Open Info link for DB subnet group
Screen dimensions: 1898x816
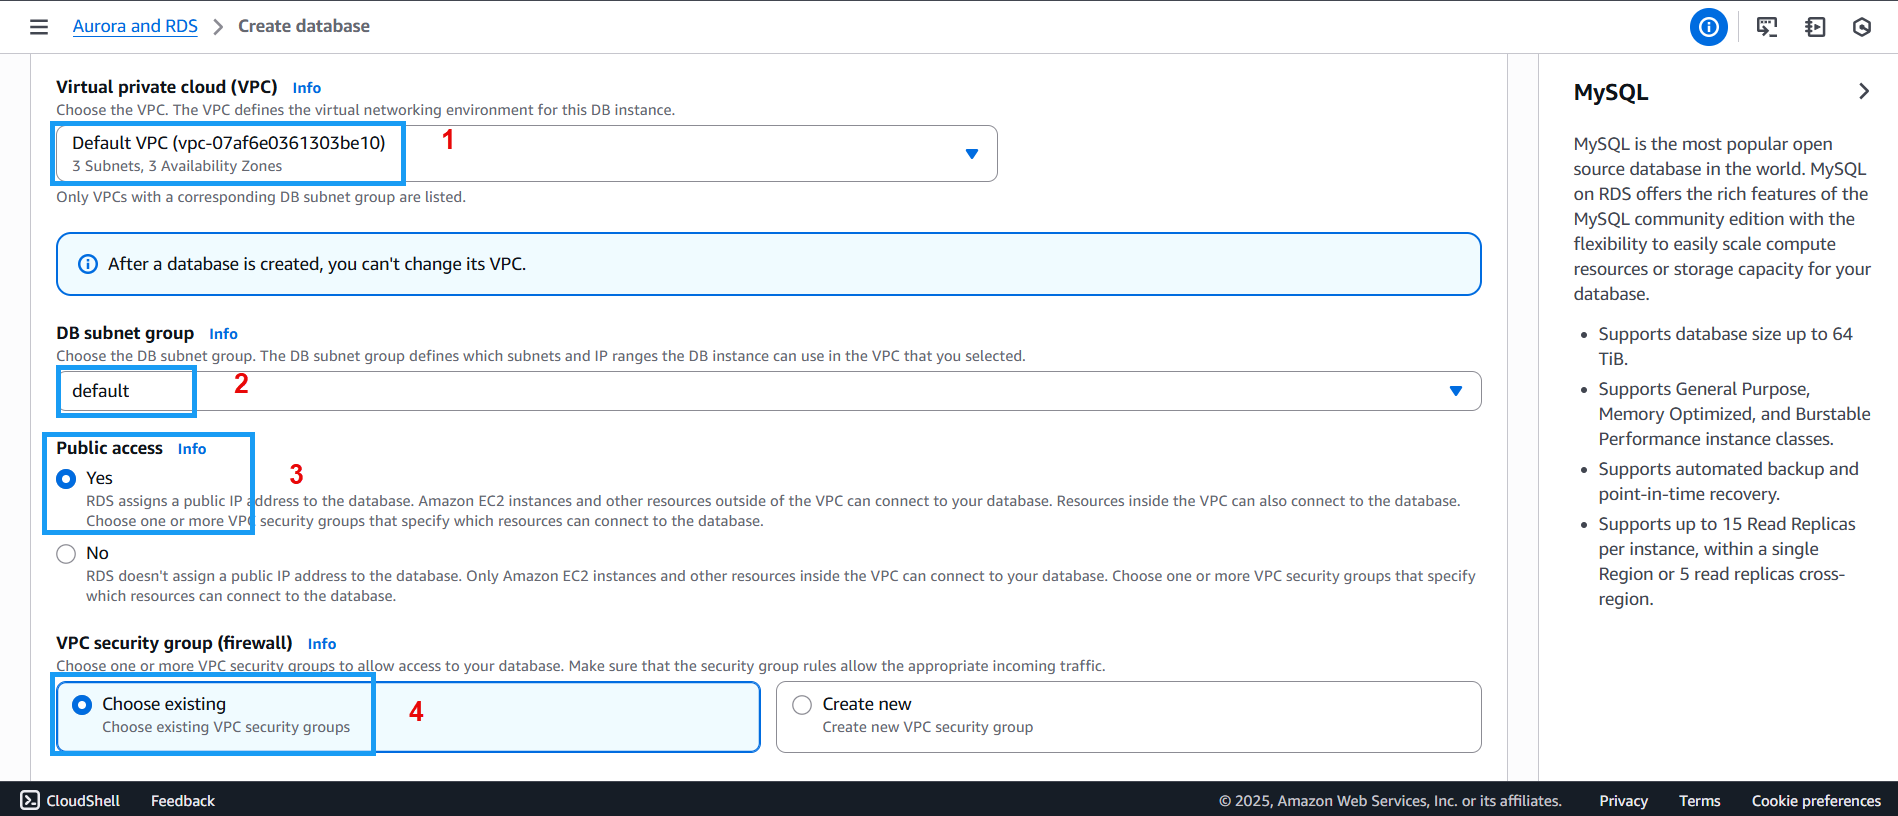[x=223, y=334]
